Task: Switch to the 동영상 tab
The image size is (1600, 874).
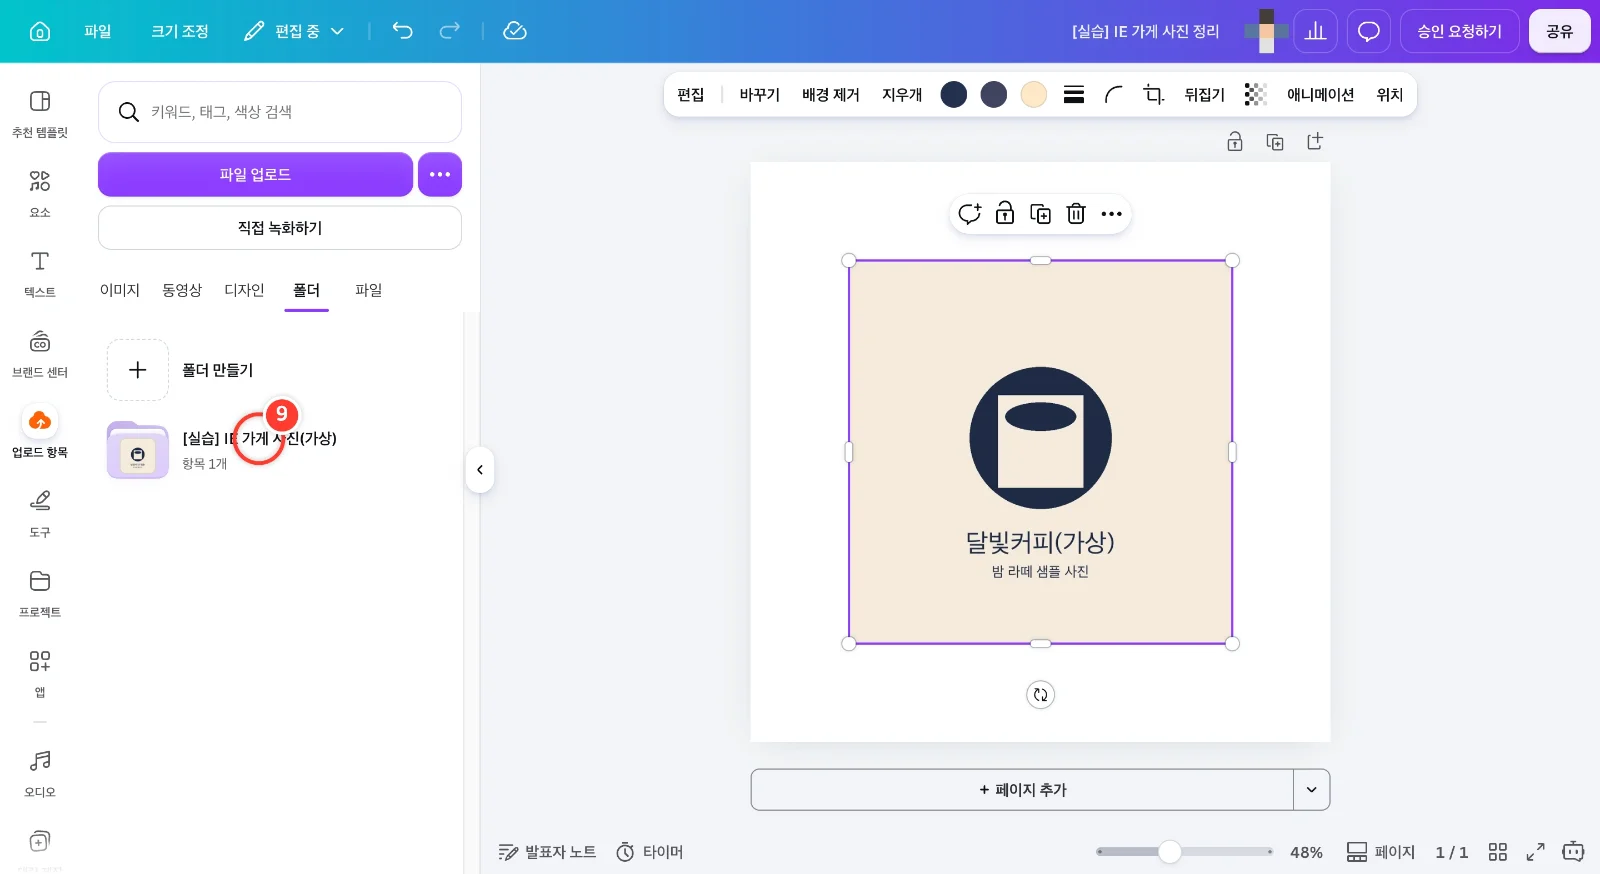Action: tap(182, 290)
